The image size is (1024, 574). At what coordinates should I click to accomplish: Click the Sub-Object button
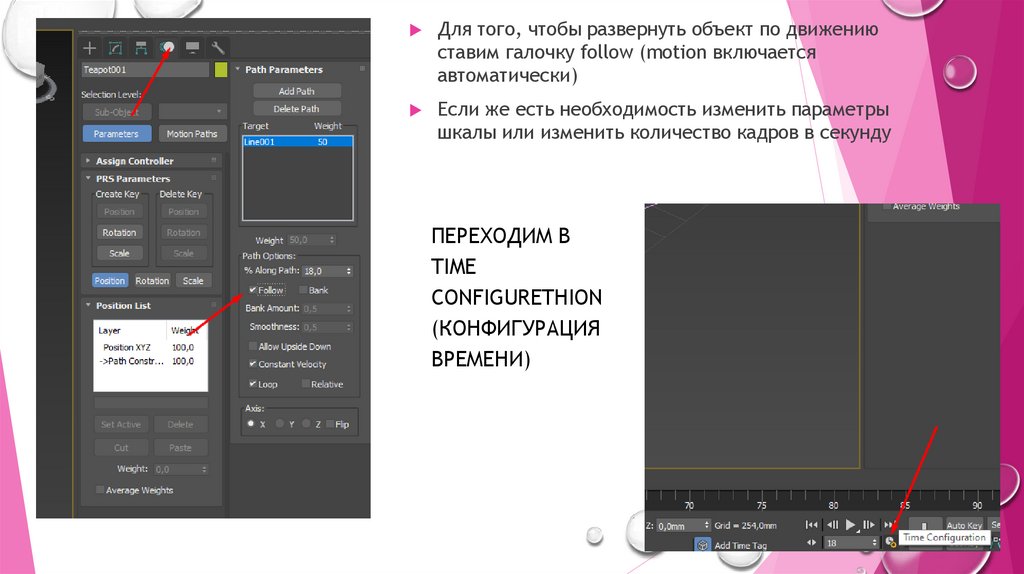coord(117,112)
